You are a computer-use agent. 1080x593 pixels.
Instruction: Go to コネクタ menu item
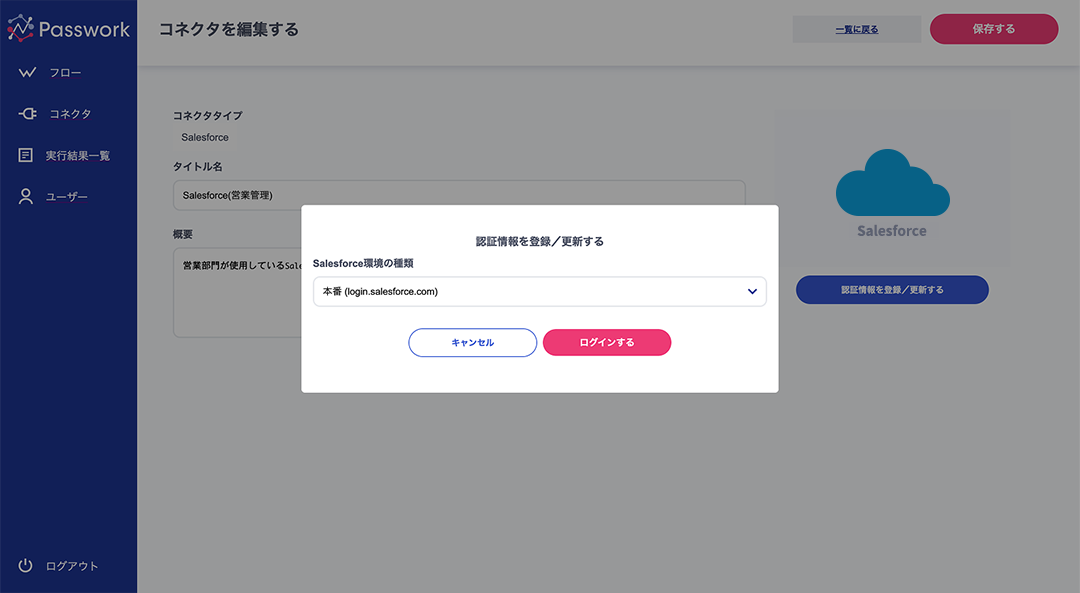point(70,114)
